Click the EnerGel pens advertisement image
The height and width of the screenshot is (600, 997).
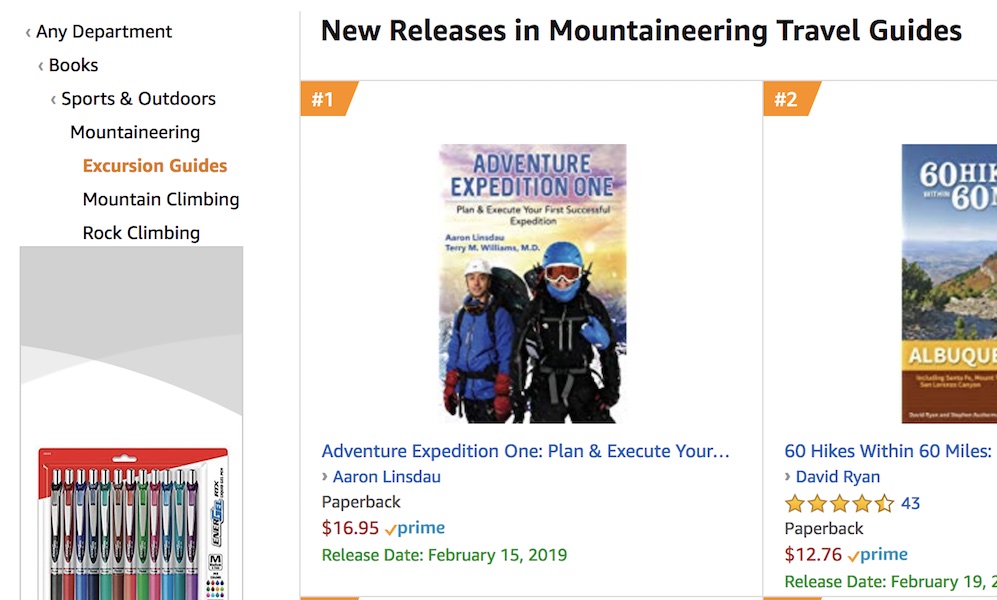pyautogui.click(x=132, y=520)
